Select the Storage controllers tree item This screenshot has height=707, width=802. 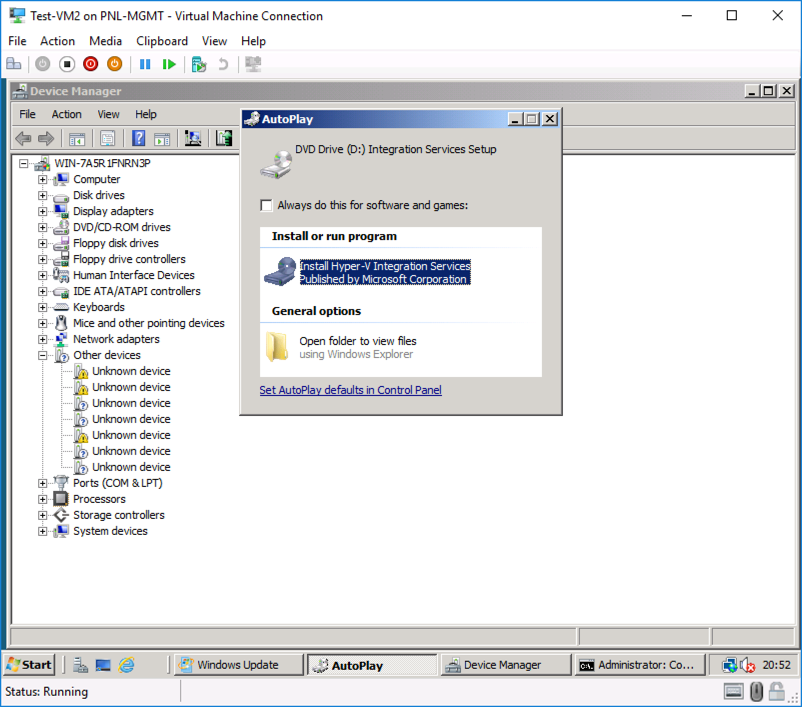(119, 515)
